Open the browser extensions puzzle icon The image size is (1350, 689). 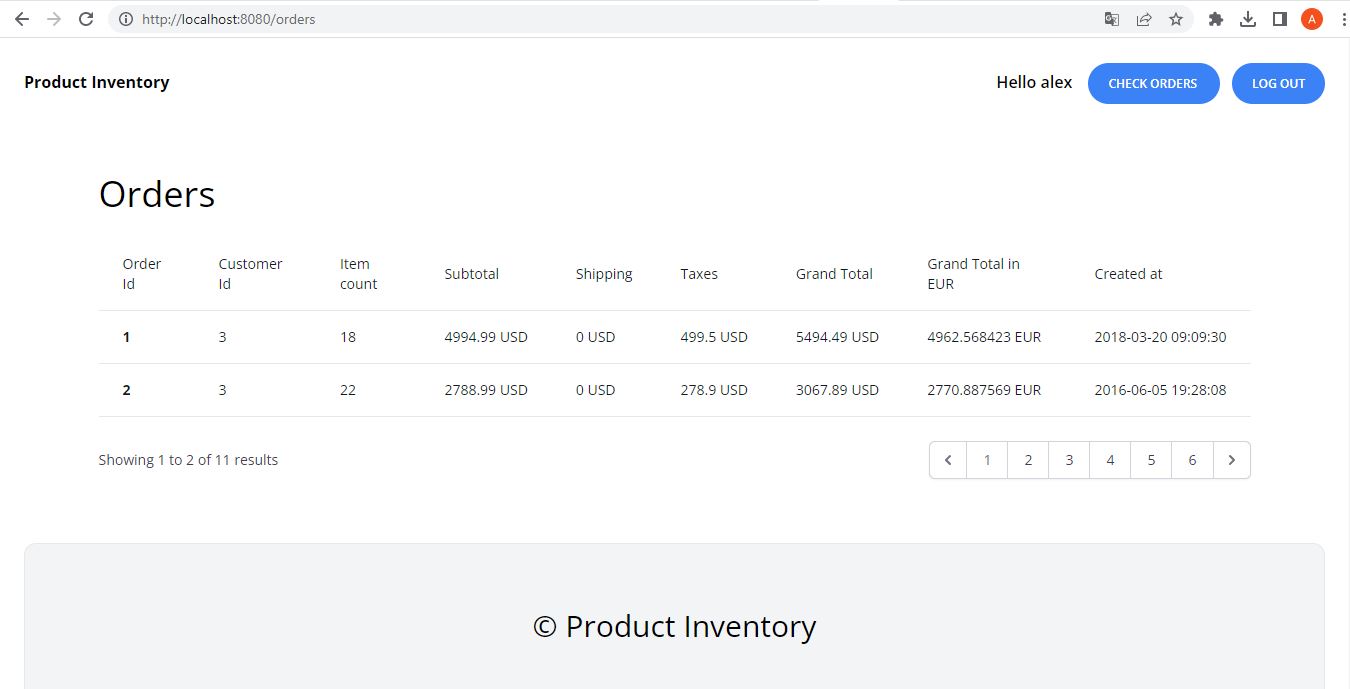point(1215,18)
